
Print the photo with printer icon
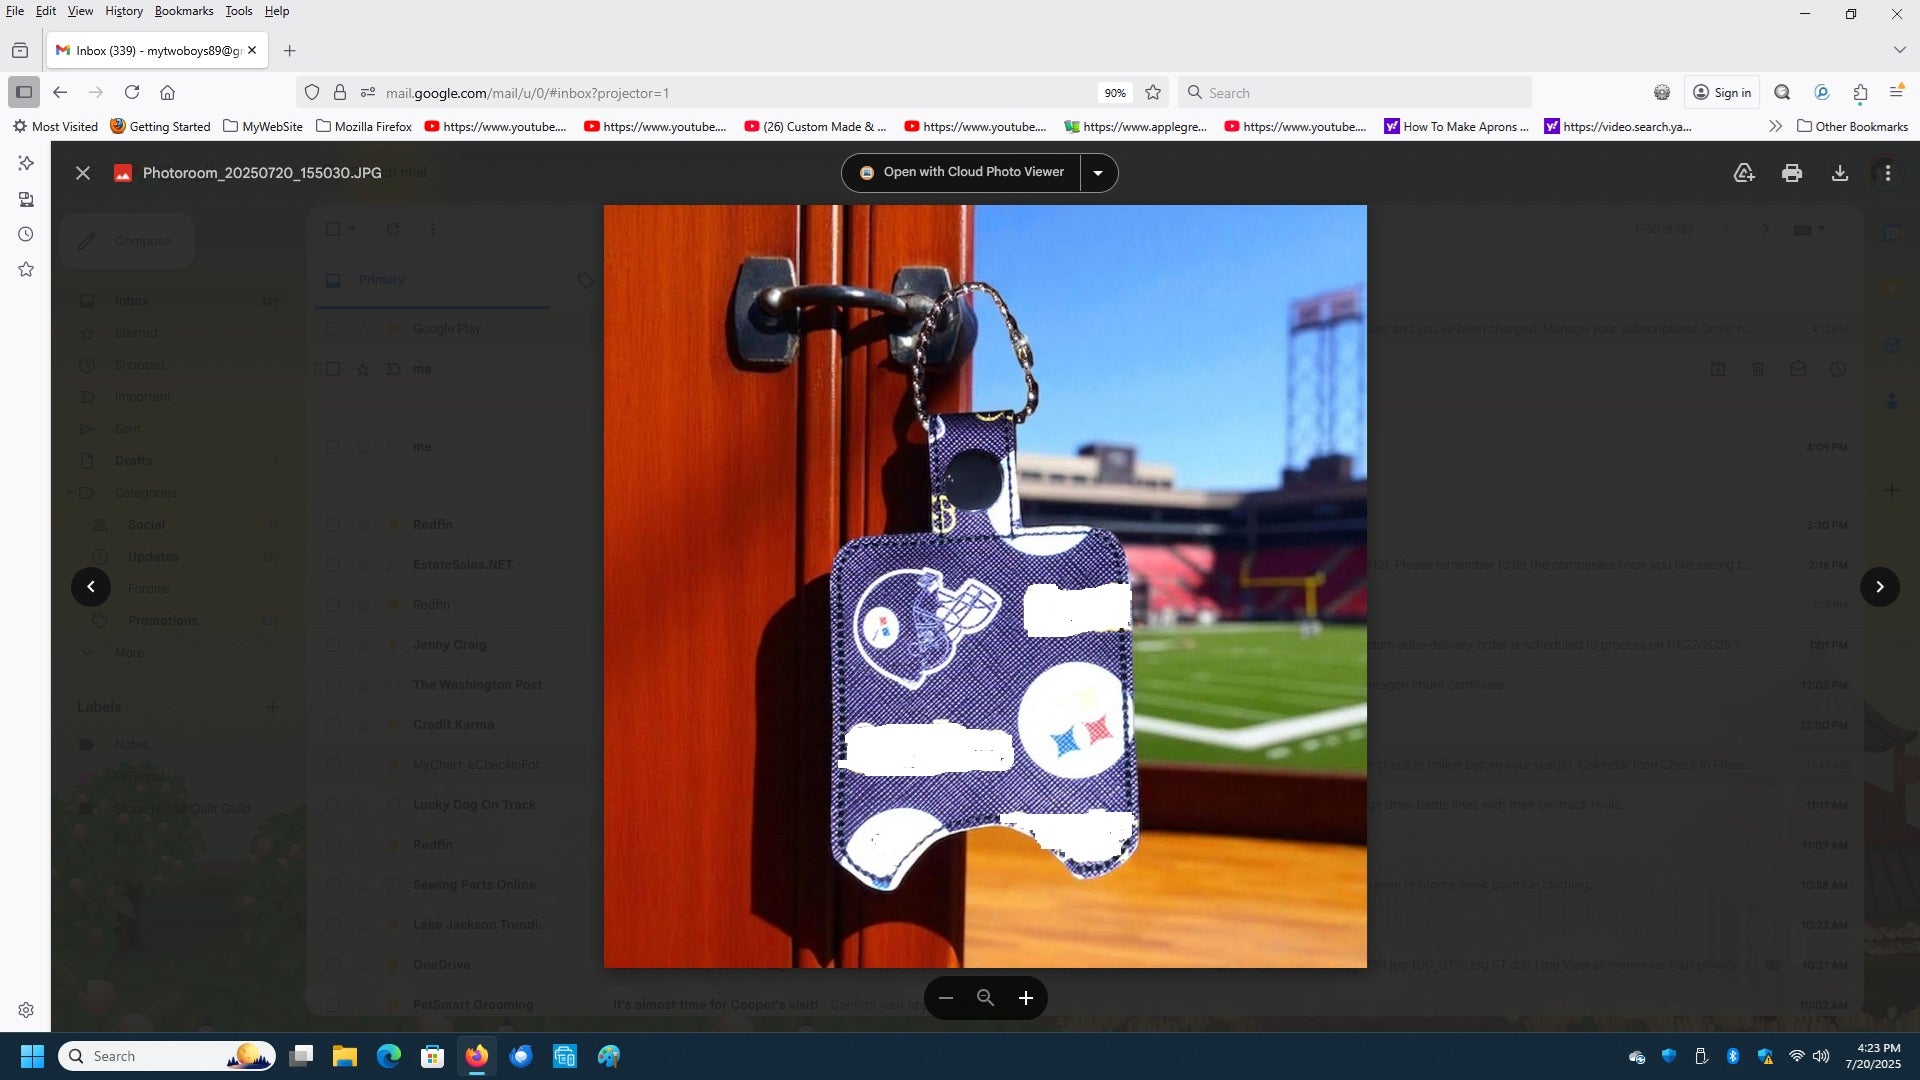coord(1792,173)
